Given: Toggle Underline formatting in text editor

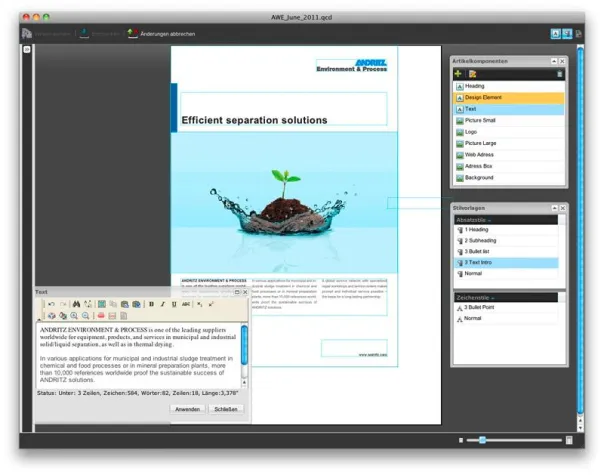Looking at the screenshot, I should coord(173,303).
